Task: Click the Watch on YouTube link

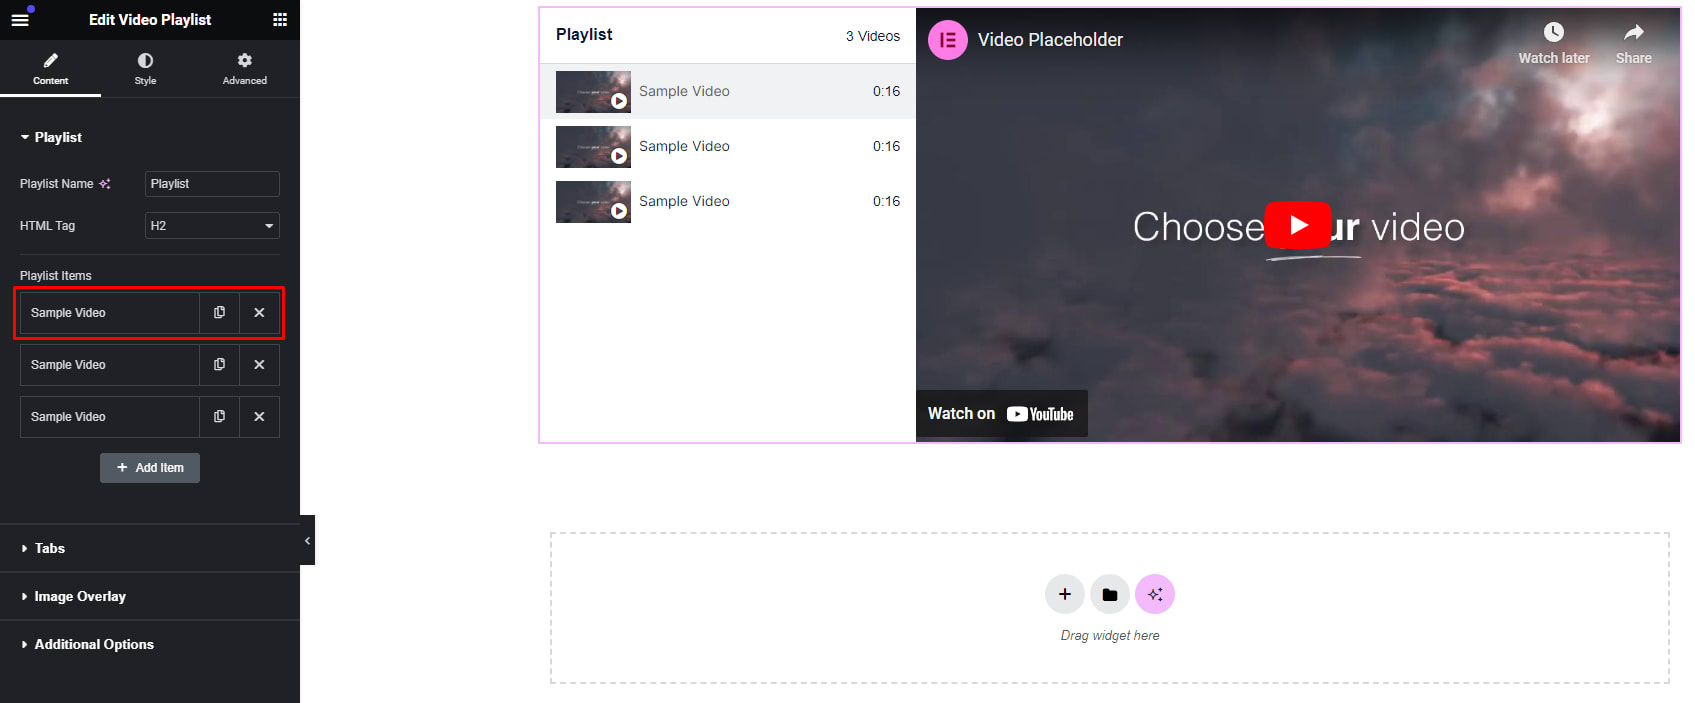Action: tap(1001, 414)
